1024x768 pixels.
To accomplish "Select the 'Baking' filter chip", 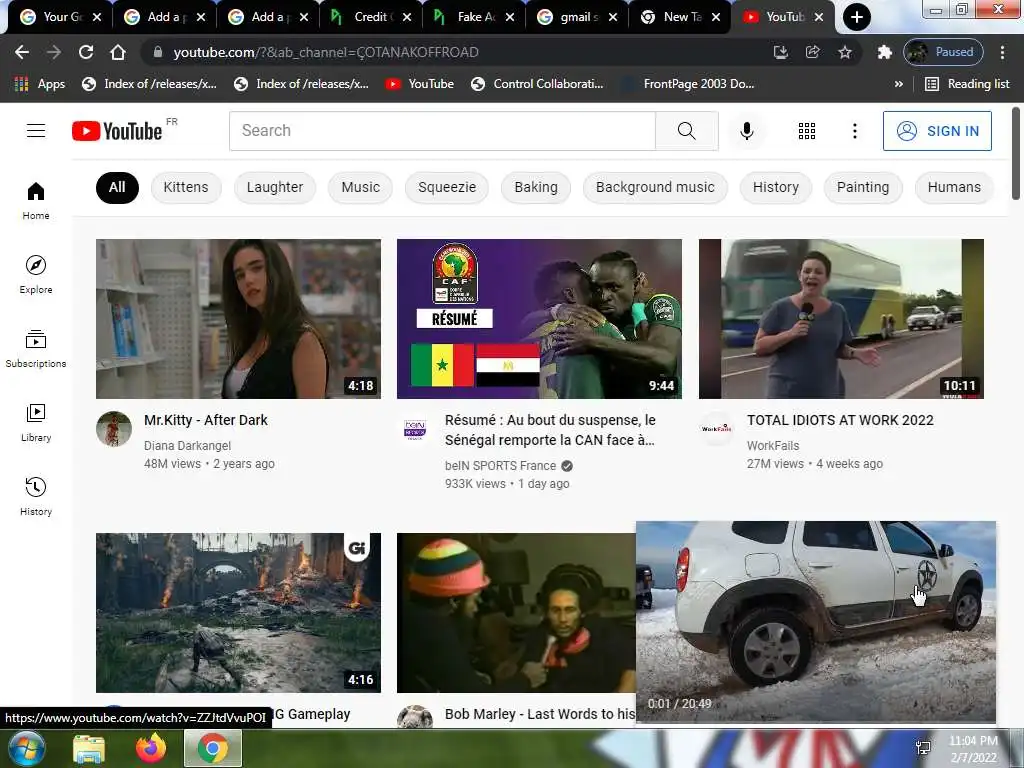I will [536, 187].
